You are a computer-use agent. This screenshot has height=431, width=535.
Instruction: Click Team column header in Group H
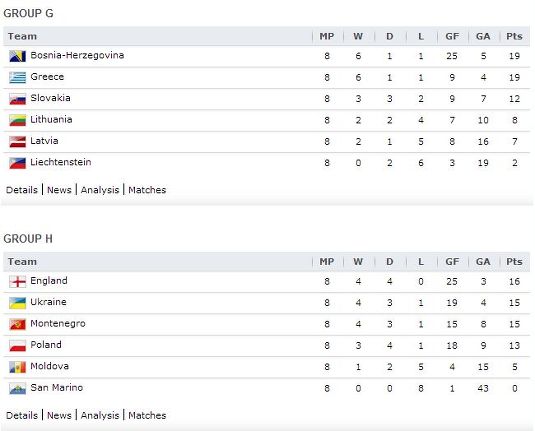click(22, 262)
